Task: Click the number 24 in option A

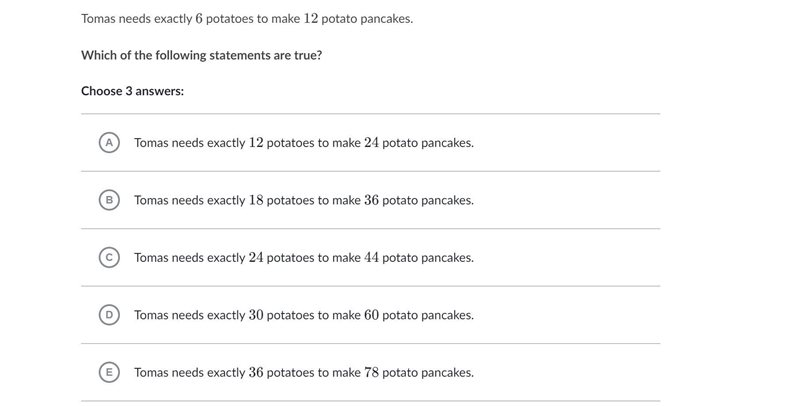Action: pos(371,143)
